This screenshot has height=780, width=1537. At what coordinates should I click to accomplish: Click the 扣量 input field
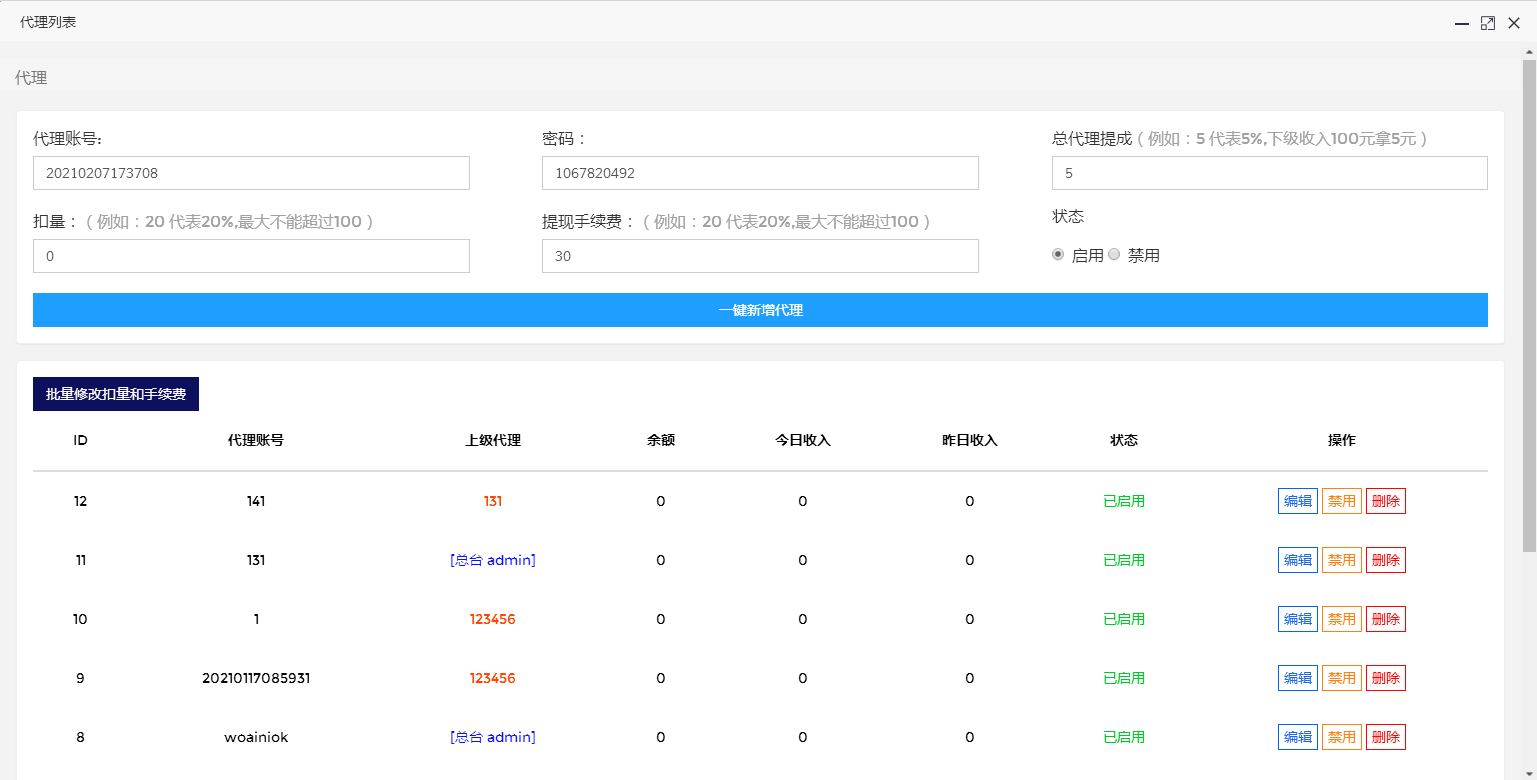tap(250, 256)
